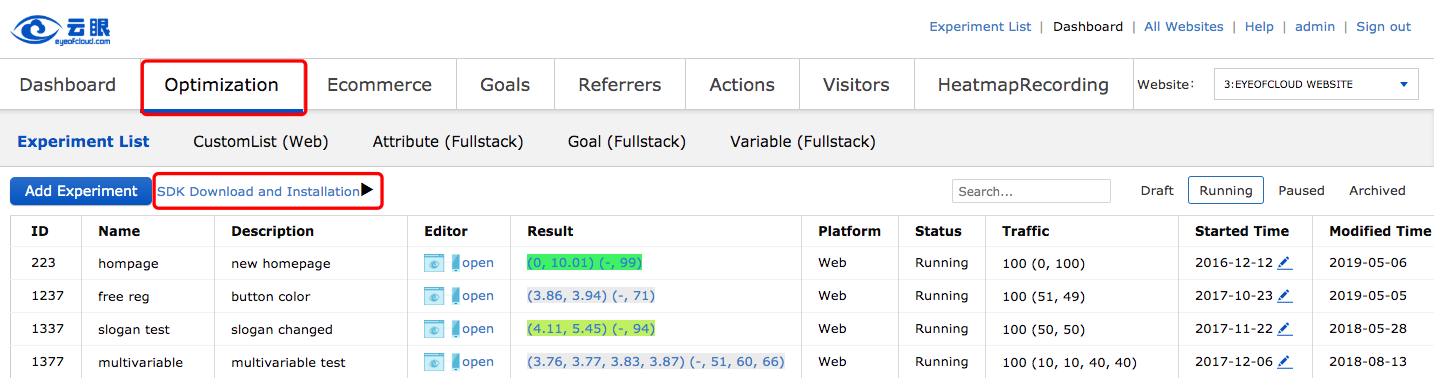Edit started time pencil for free reg

(x=1285, y=296)
